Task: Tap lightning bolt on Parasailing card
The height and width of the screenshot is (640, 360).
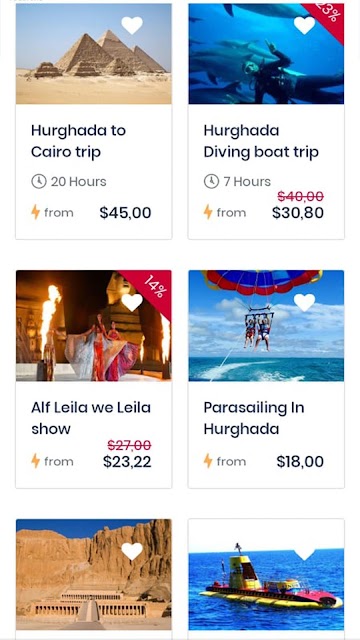Action: pyautogui.click(x=208, y=461)
